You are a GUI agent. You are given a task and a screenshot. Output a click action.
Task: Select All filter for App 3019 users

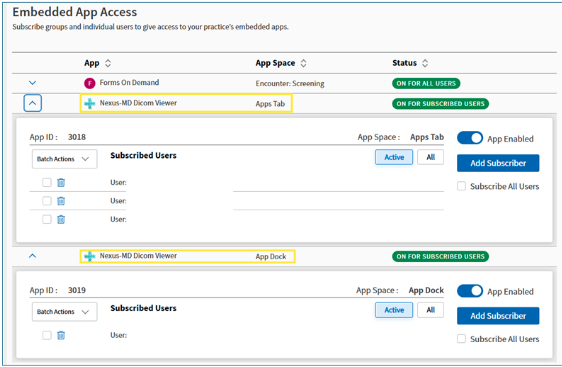point(430,310)
